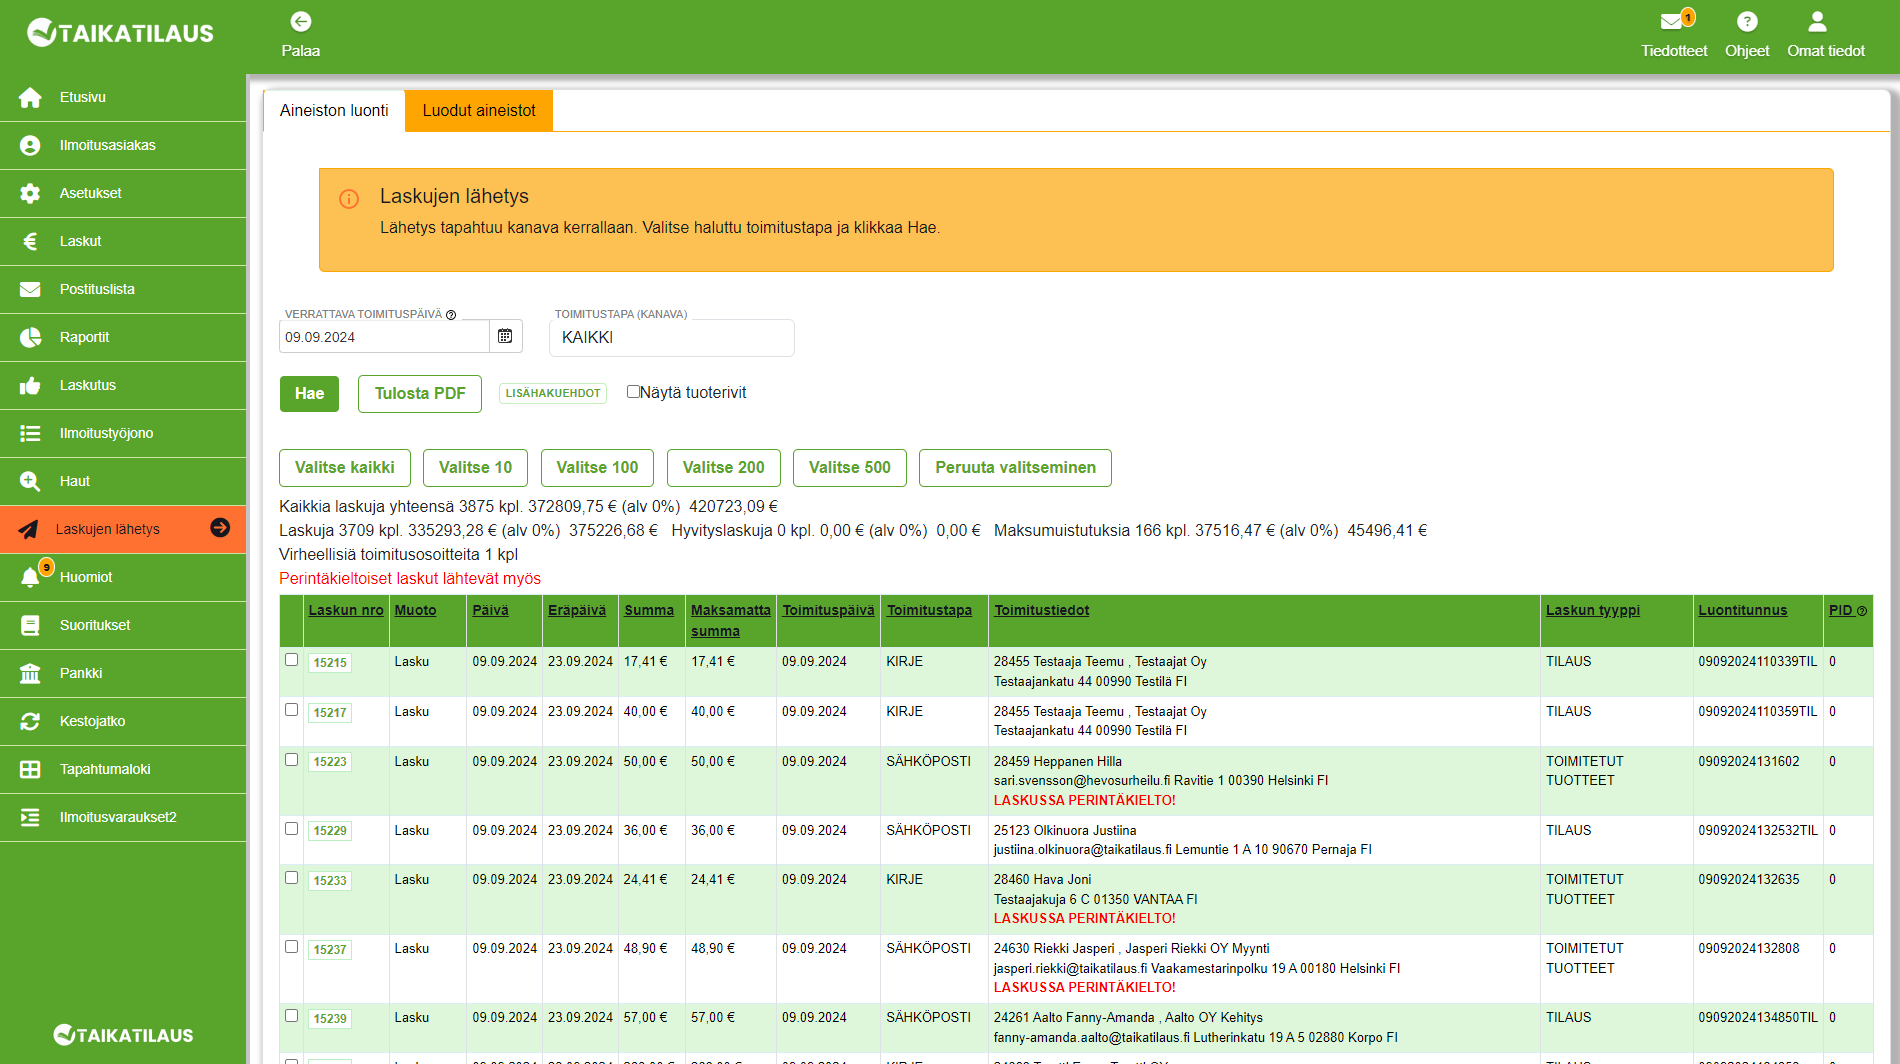Switch to Luodut aineistot tab
Screen dimensions: 1900x1064
click(x=479, y=110)
